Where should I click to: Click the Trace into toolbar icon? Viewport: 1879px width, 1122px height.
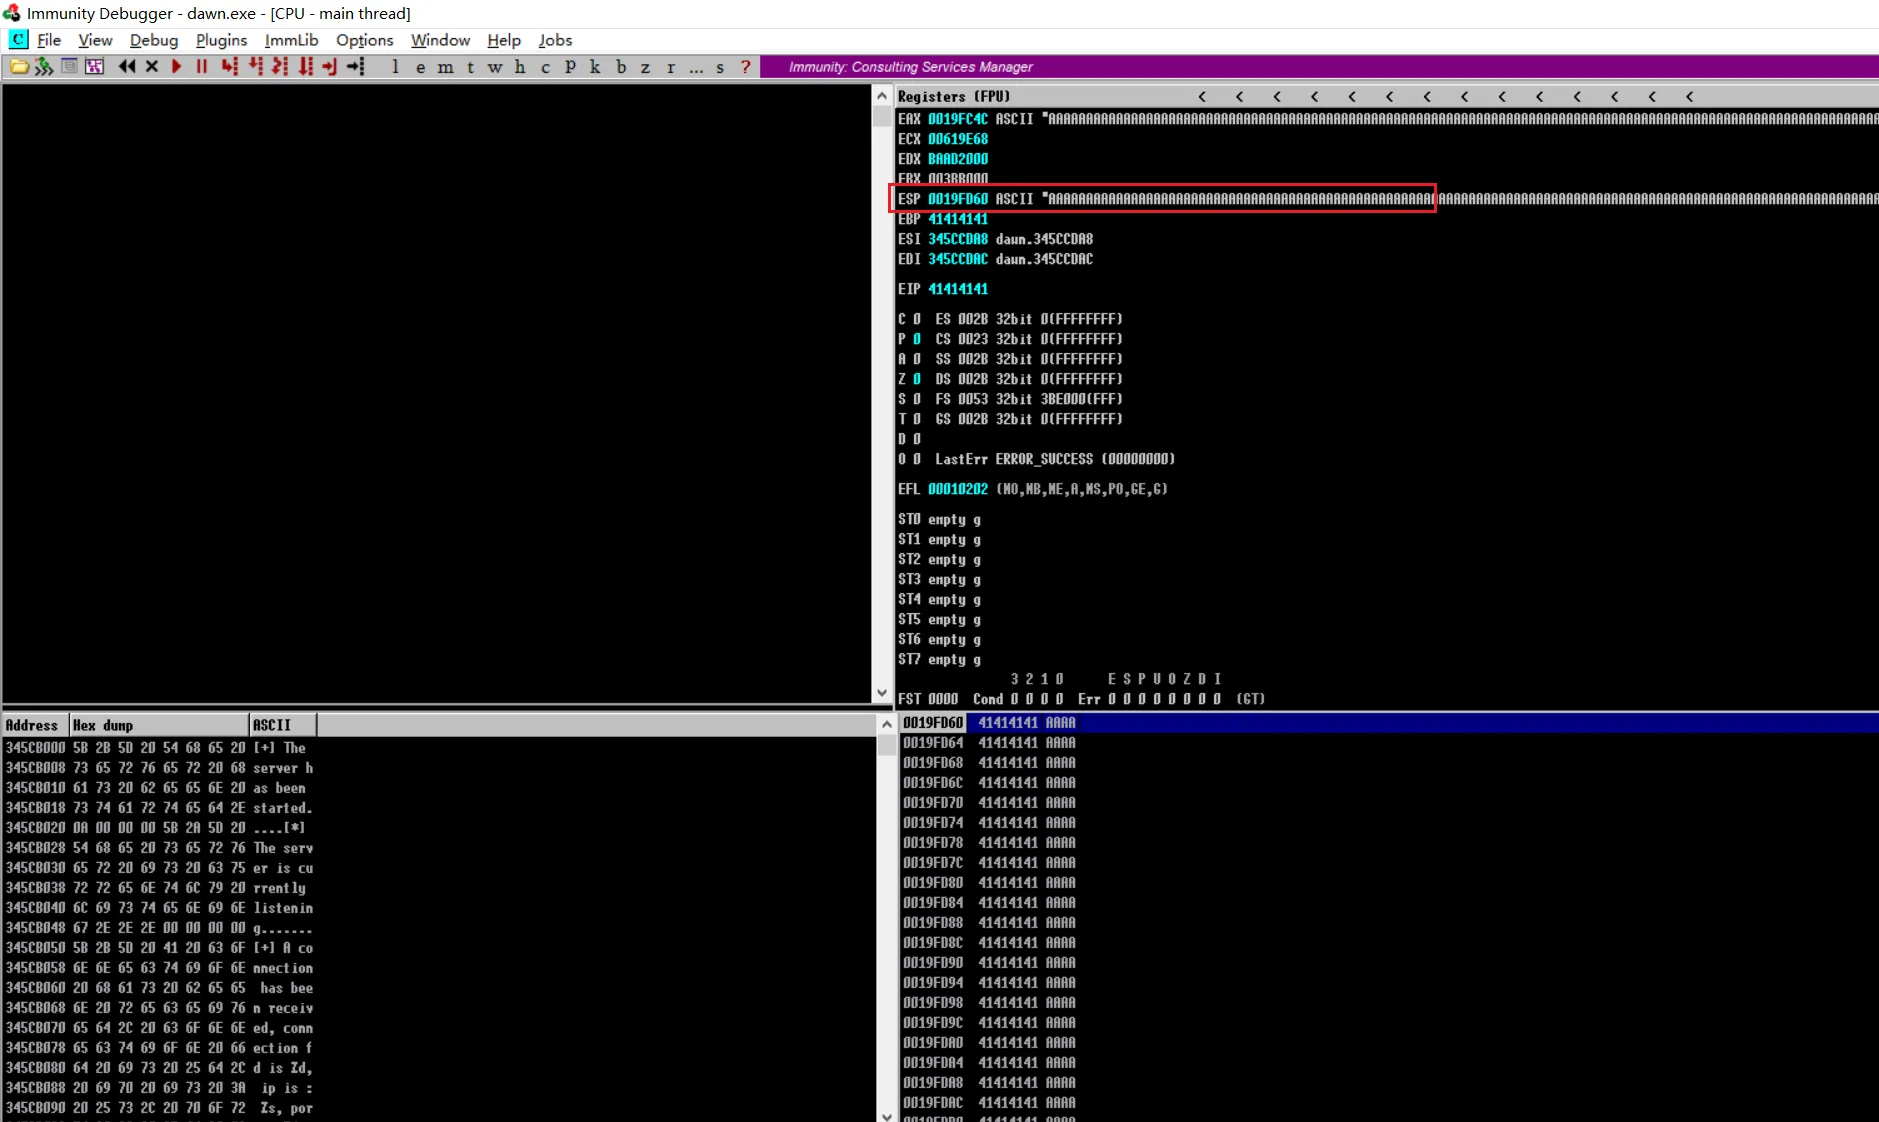(281, 67)
